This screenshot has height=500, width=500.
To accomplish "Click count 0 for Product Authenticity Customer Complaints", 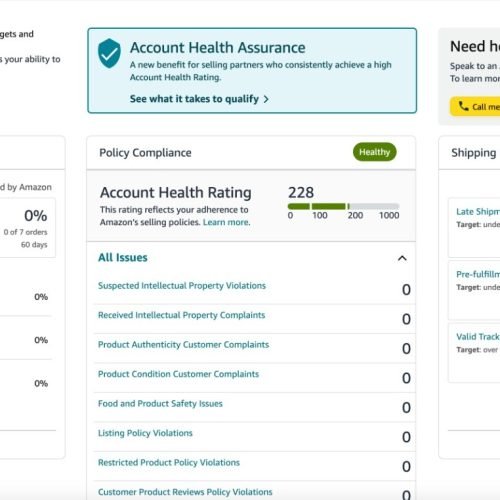I will click(406, 349).
